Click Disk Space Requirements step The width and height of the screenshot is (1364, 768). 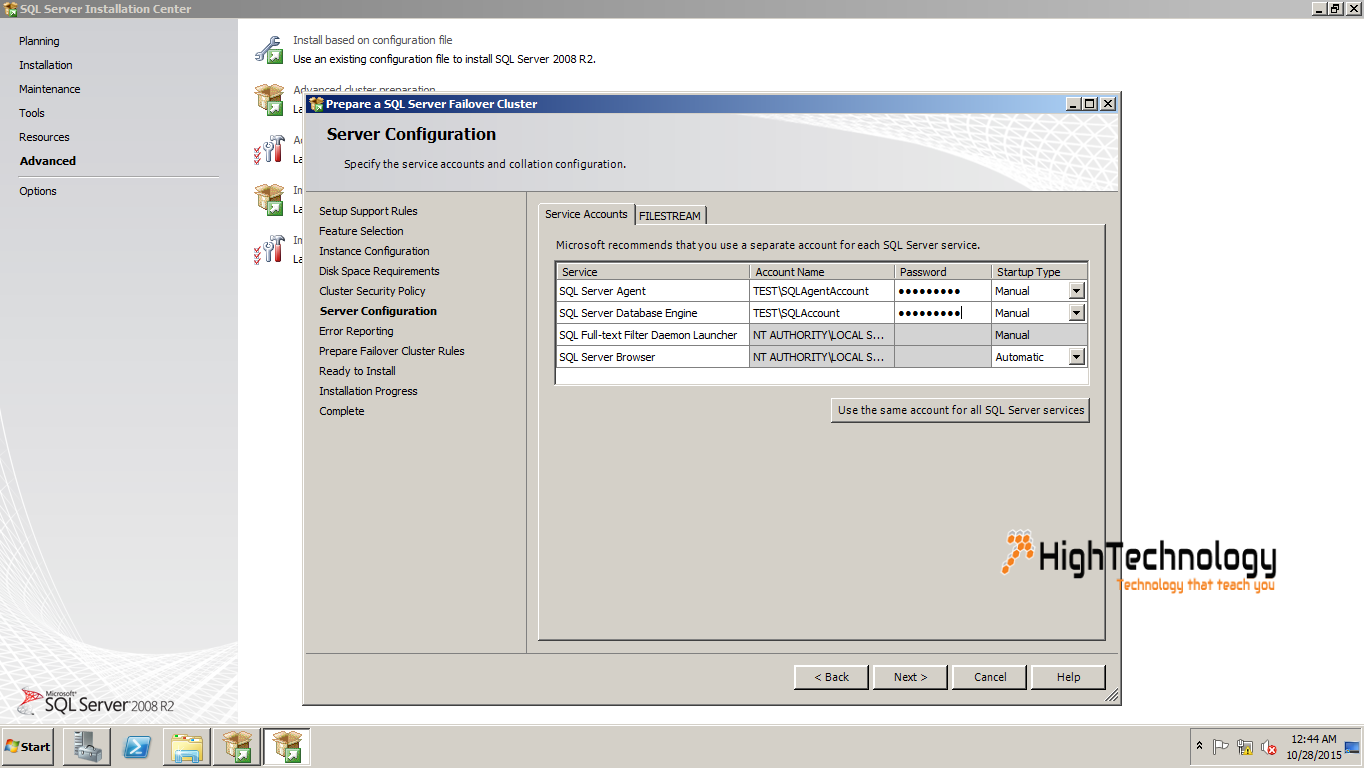tap(379, 271)
